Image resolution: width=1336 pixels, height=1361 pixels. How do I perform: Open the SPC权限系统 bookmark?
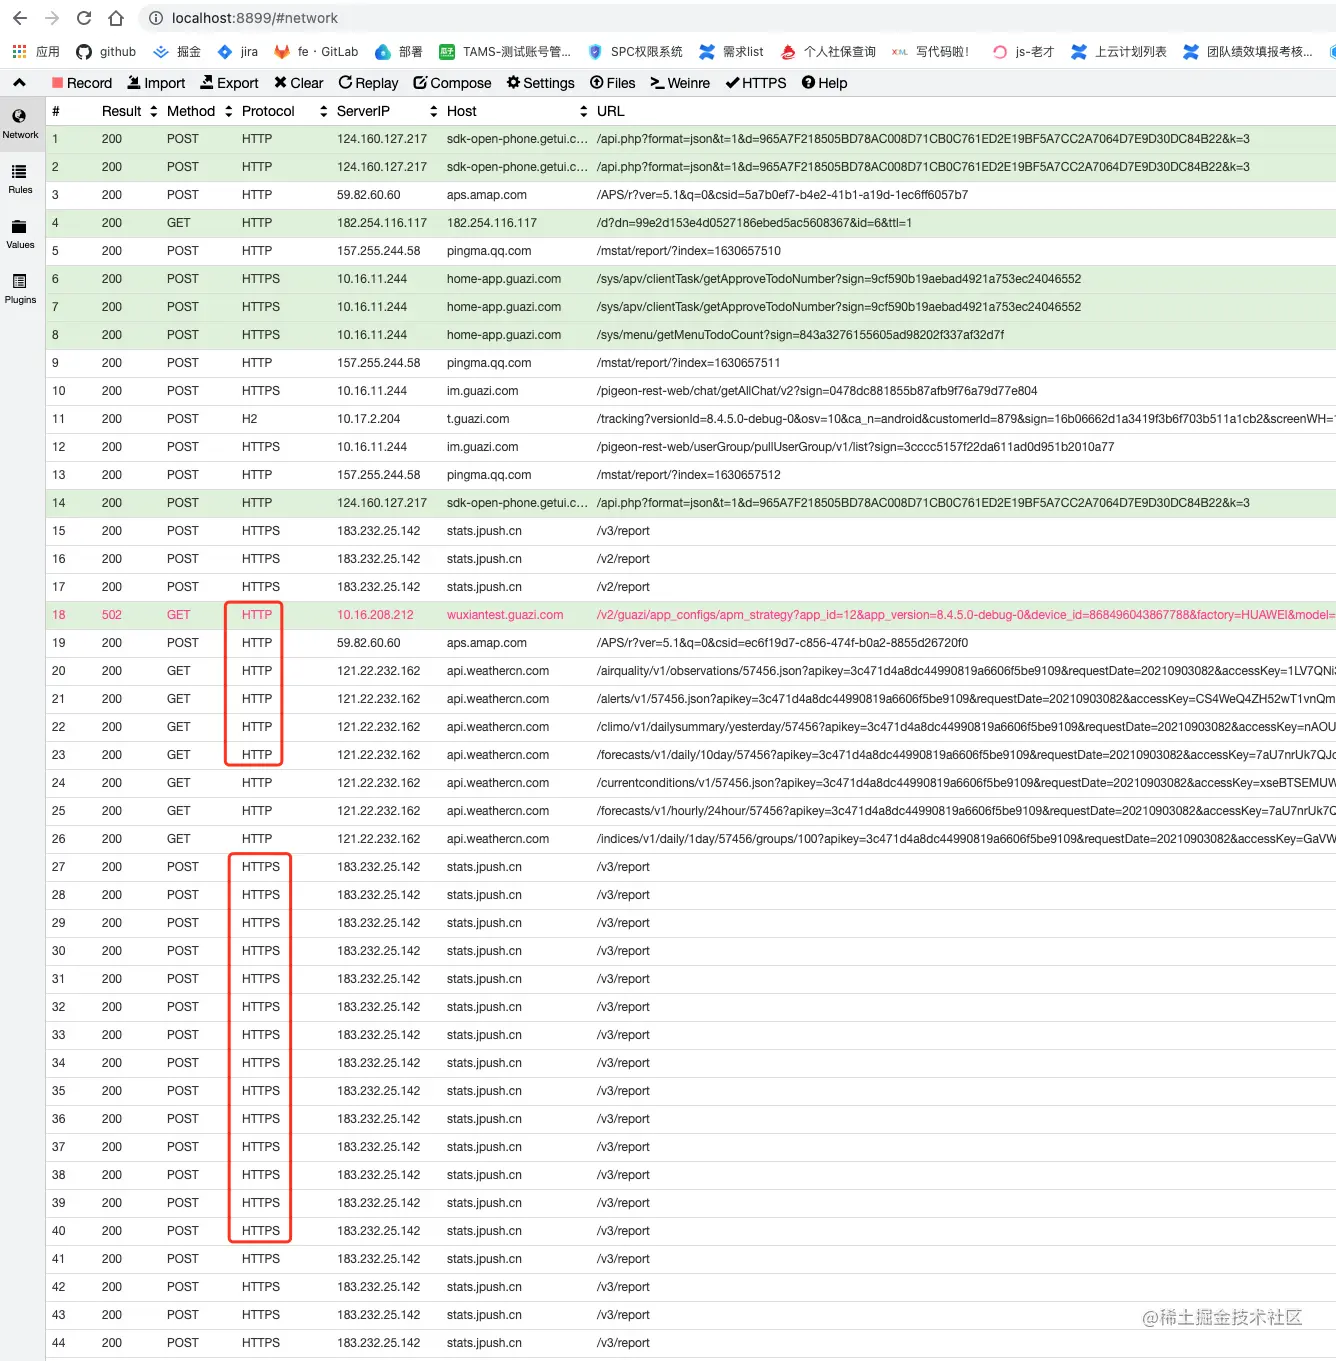click(x=635, y=52)
